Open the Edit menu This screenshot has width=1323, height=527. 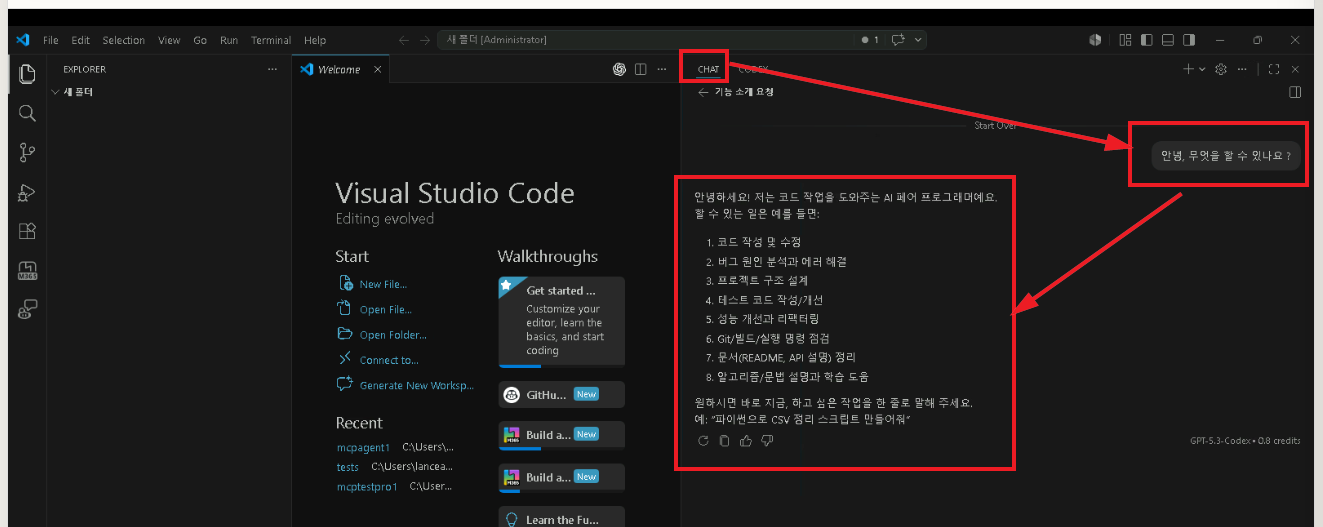click(x=80, y=40)
